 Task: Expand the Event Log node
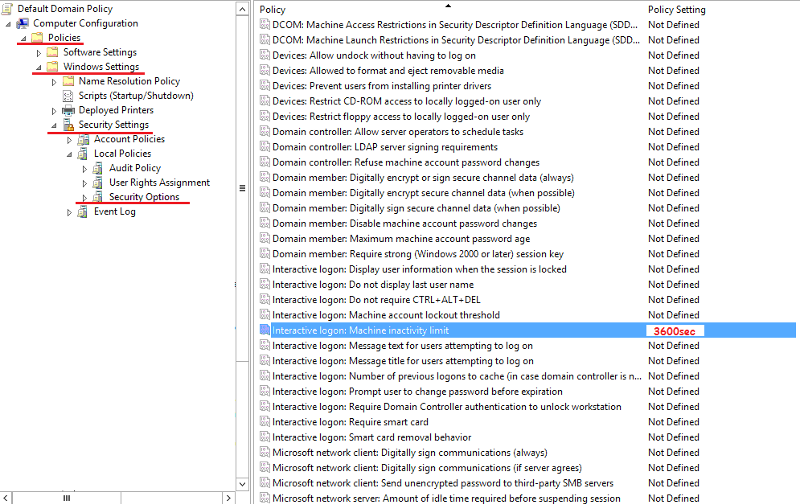coord(69,213)
